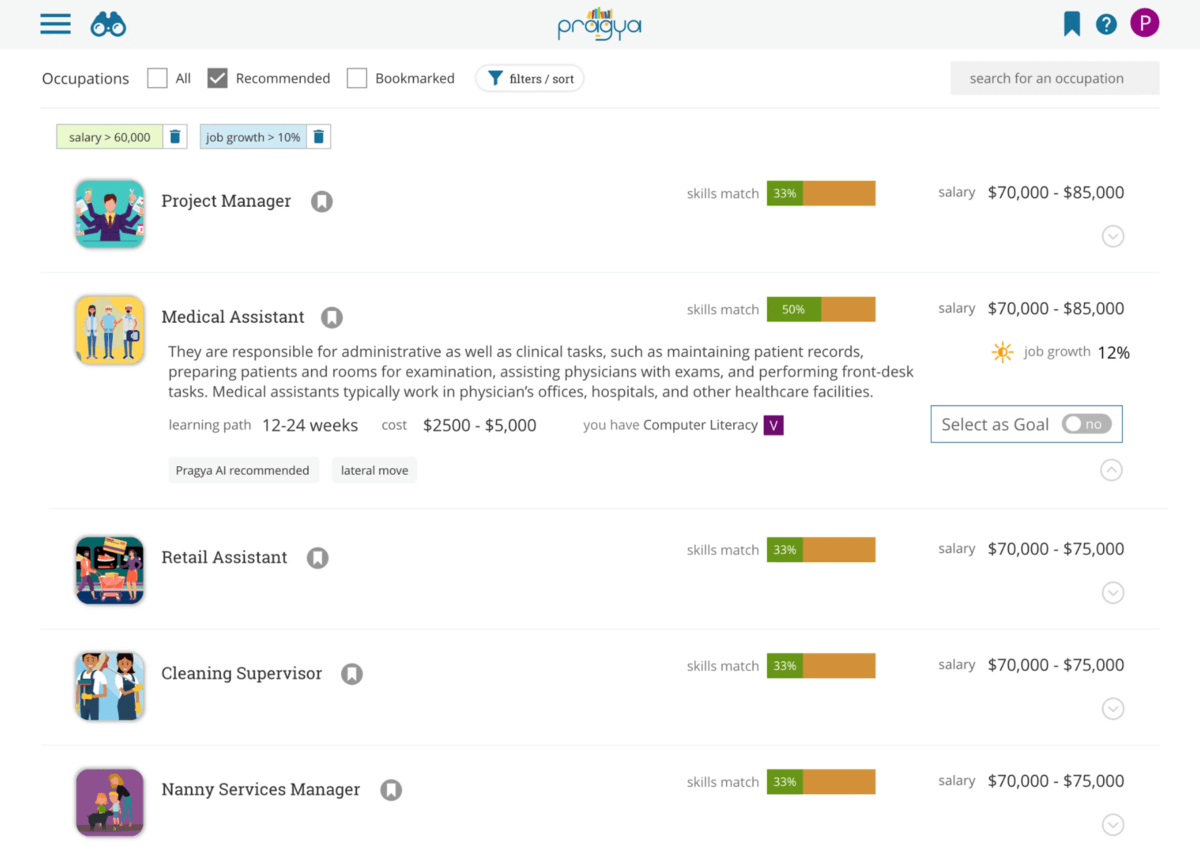Screen dimensions: 1200x849
Task: Open the hamburger menu
Action: pyautogui.click(x=55, y=24)
